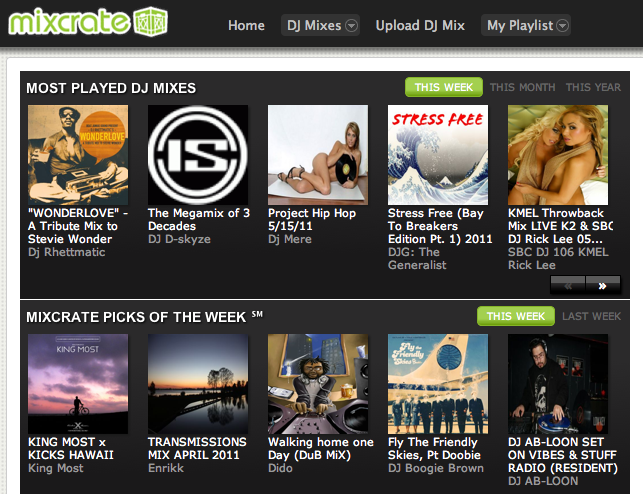Screen dimensions: 643x494
Task: Open the DJ Mixes dropdown arrow
Action: pos(351,25)
